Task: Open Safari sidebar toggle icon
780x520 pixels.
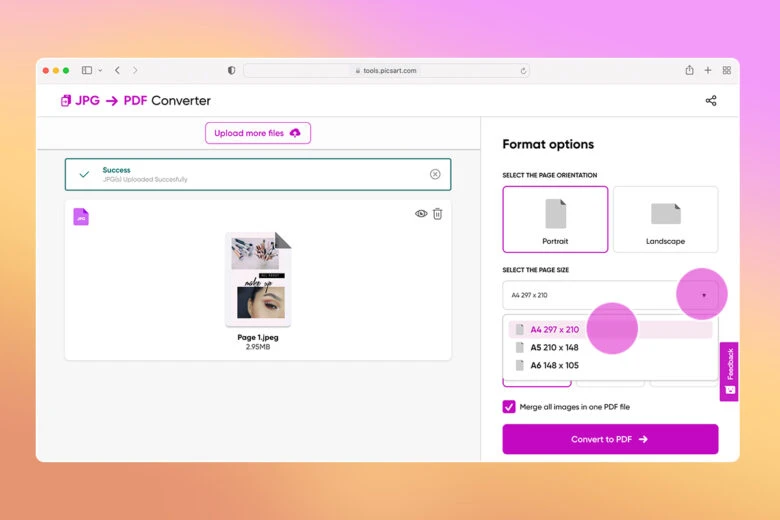Action: pyautogui.click(x=87, y=70)
